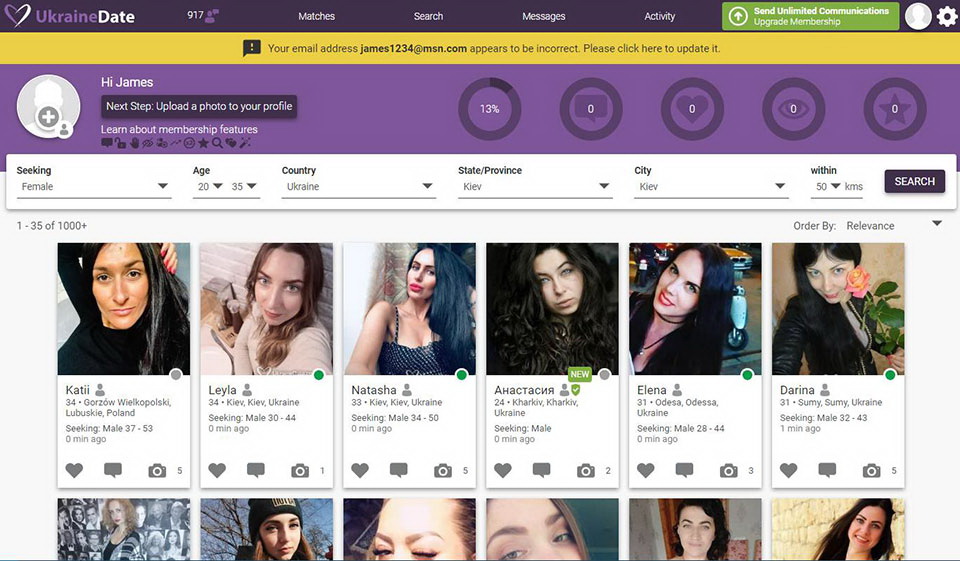This screenshot has height=561, width=960.
Task: Click the SEARCH button
Action: (x=915, y=181)
